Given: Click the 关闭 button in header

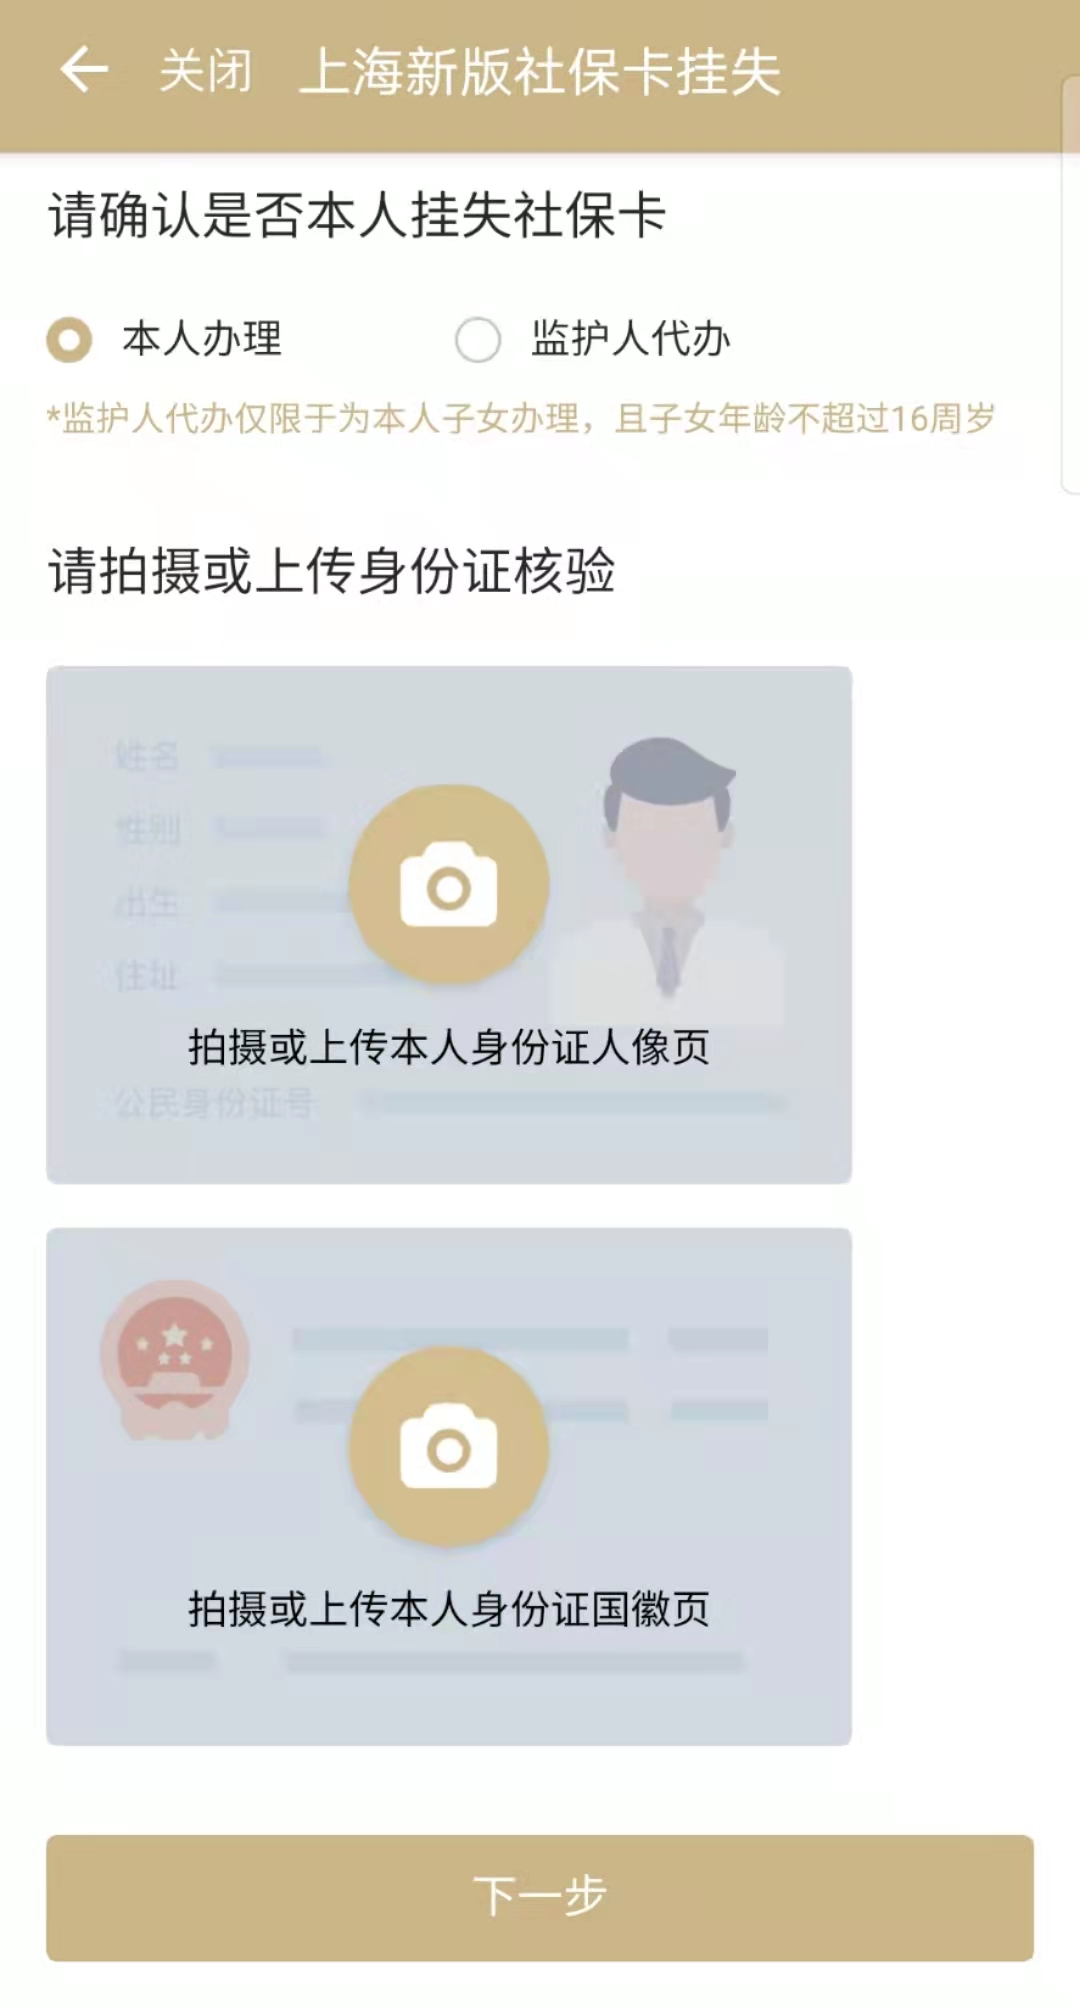Looking at the screenshot, I should tap(206, 71).
